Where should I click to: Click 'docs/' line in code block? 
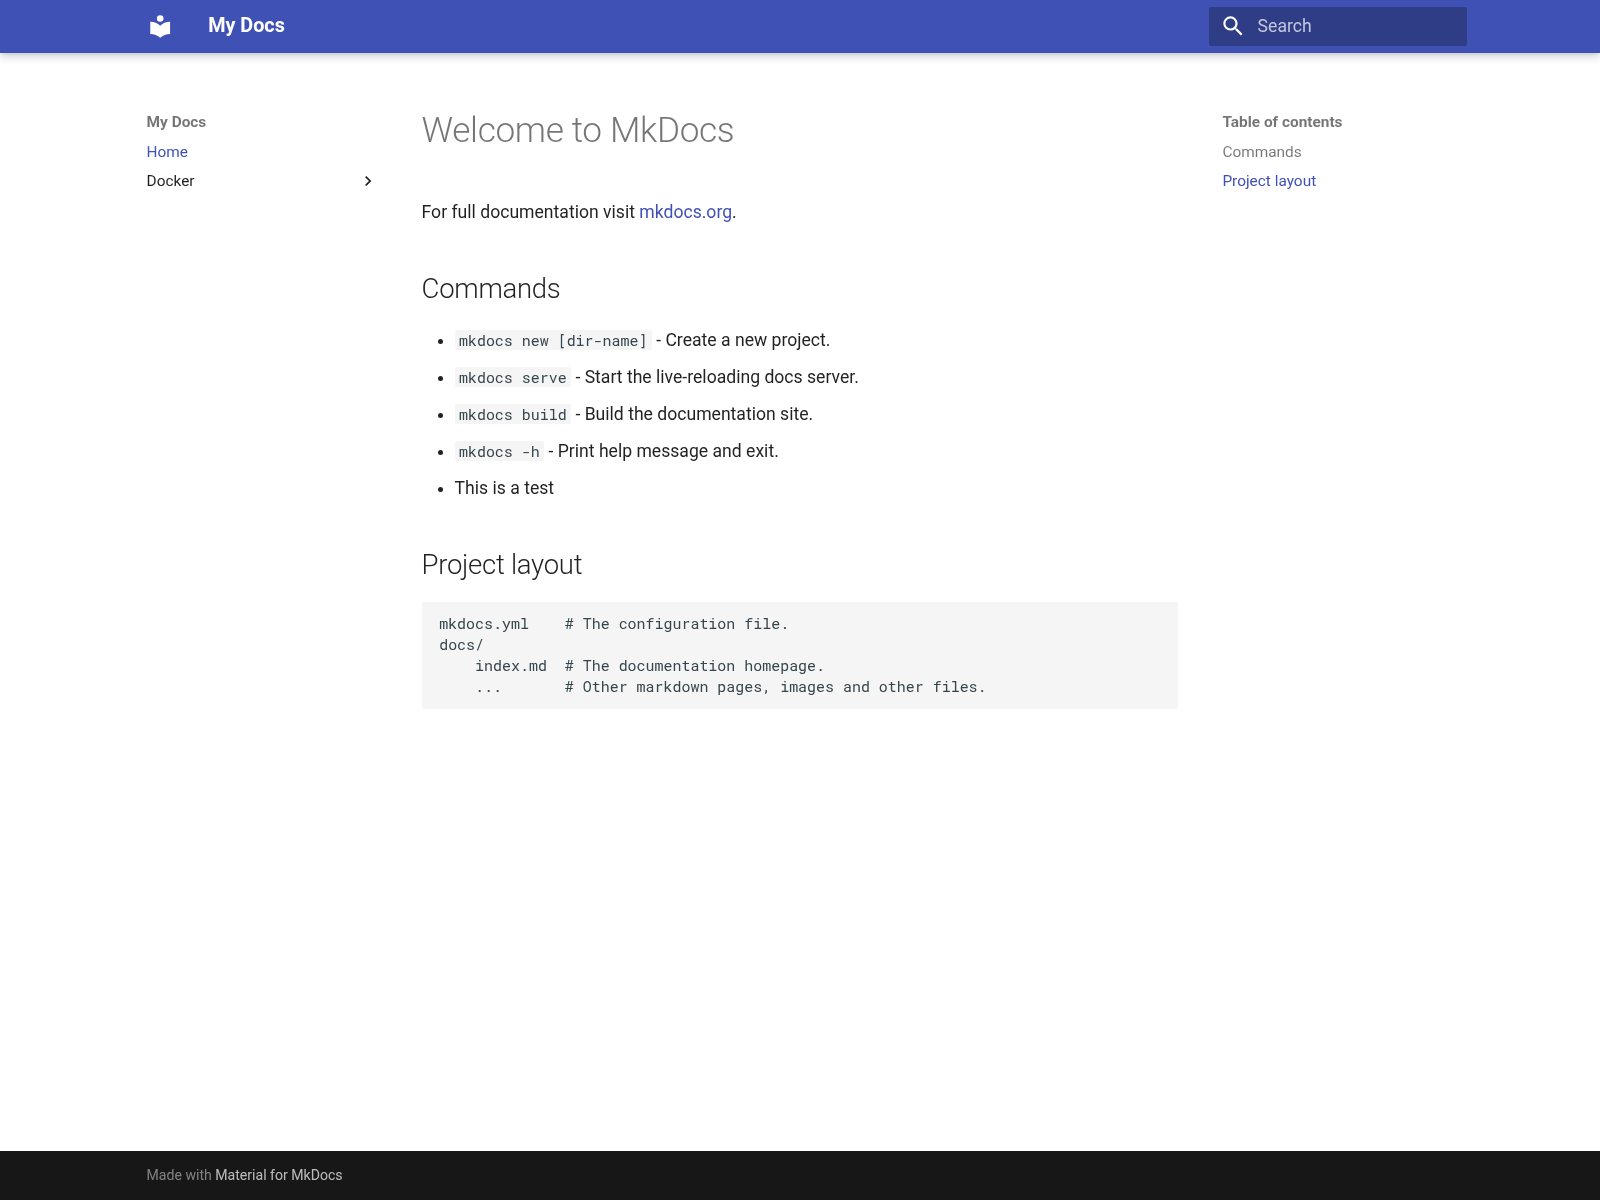(x=461, y=645)
